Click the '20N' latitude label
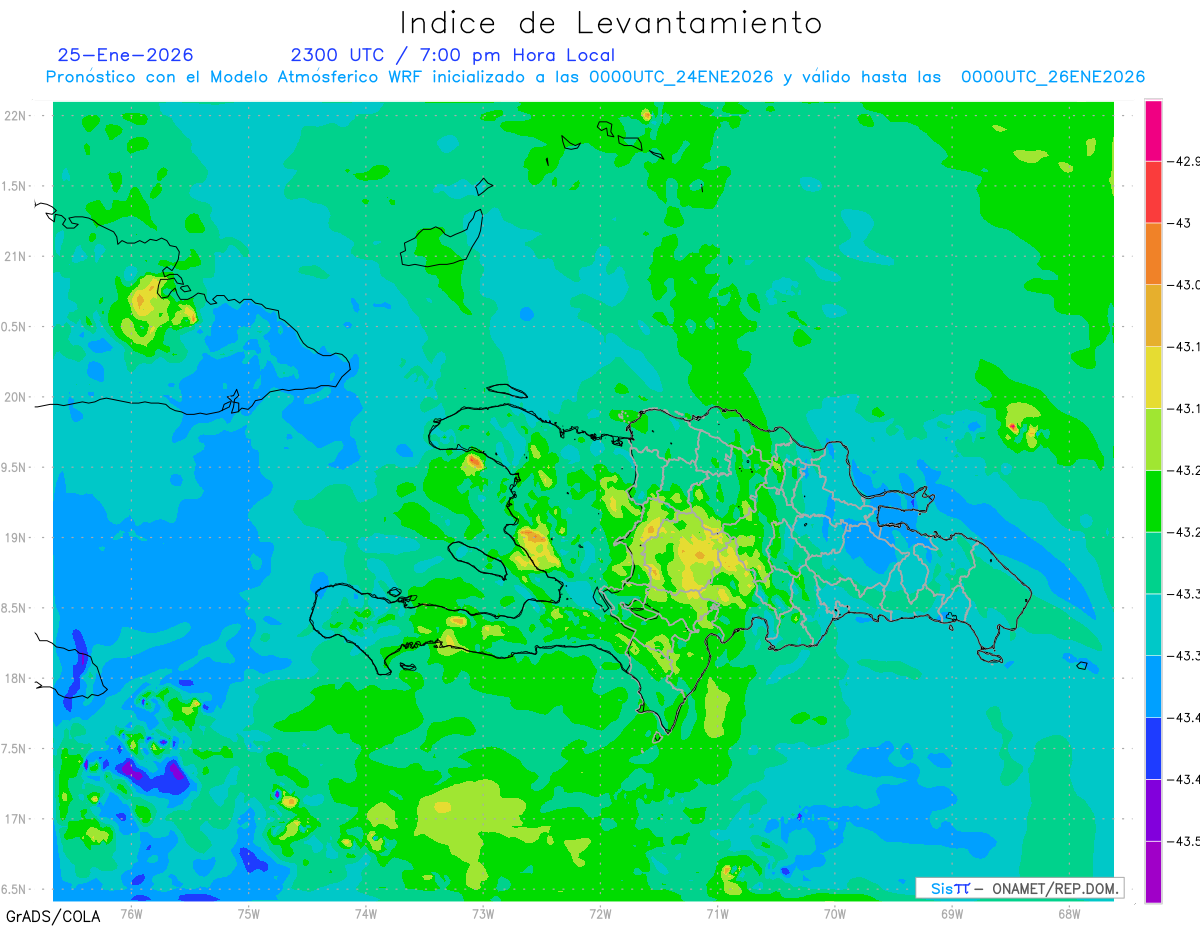The height and width of the screenshot is (927, 1200). pyautogui.click(x=16, y=397)
